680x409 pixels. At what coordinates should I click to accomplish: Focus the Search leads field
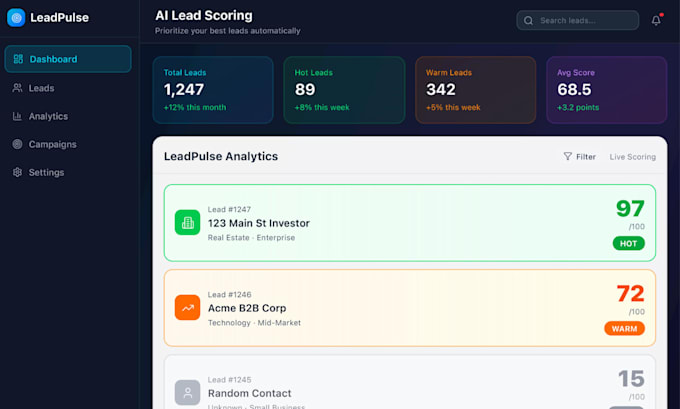pyautogui.click(x=578, y=20)
